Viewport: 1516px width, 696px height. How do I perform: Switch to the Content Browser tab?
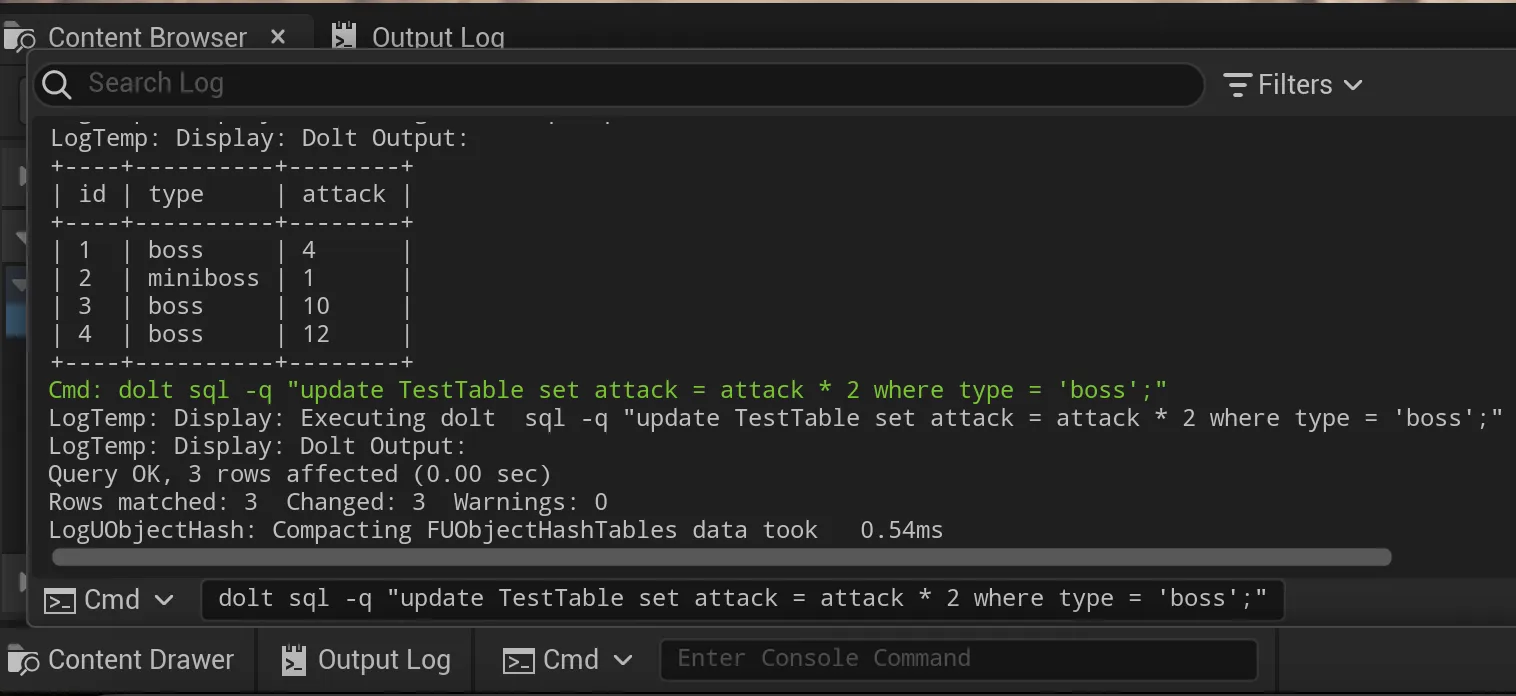pyautogui.click(x=147, y=38)
